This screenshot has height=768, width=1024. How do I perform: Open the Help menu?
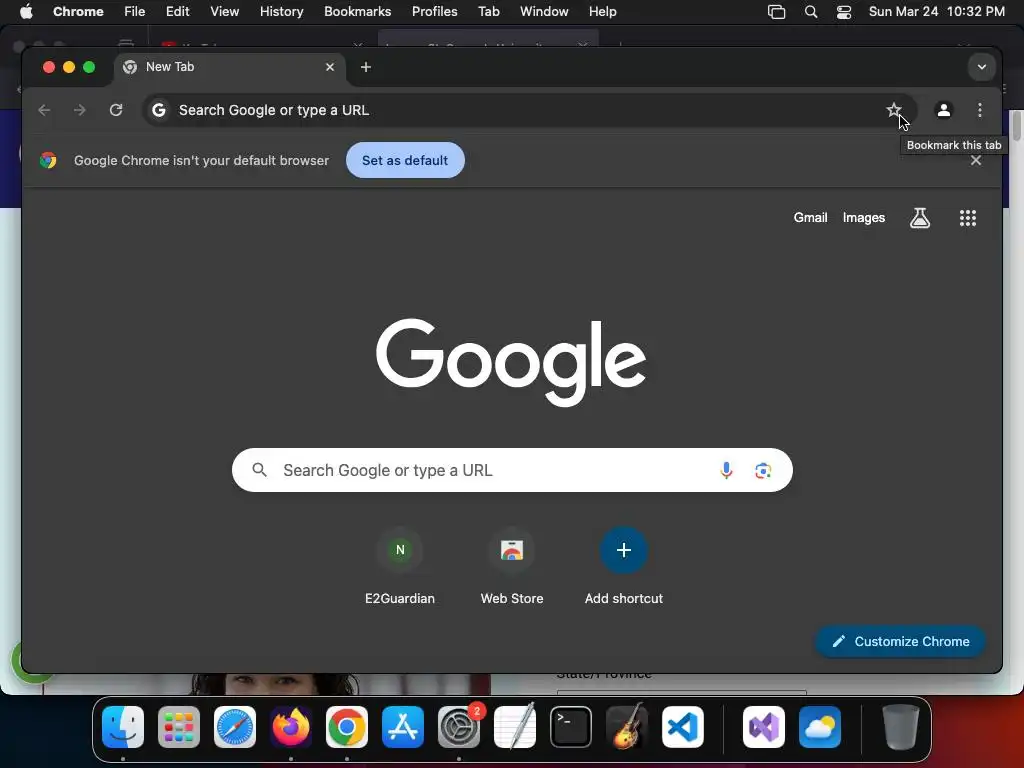pos(602,11)
